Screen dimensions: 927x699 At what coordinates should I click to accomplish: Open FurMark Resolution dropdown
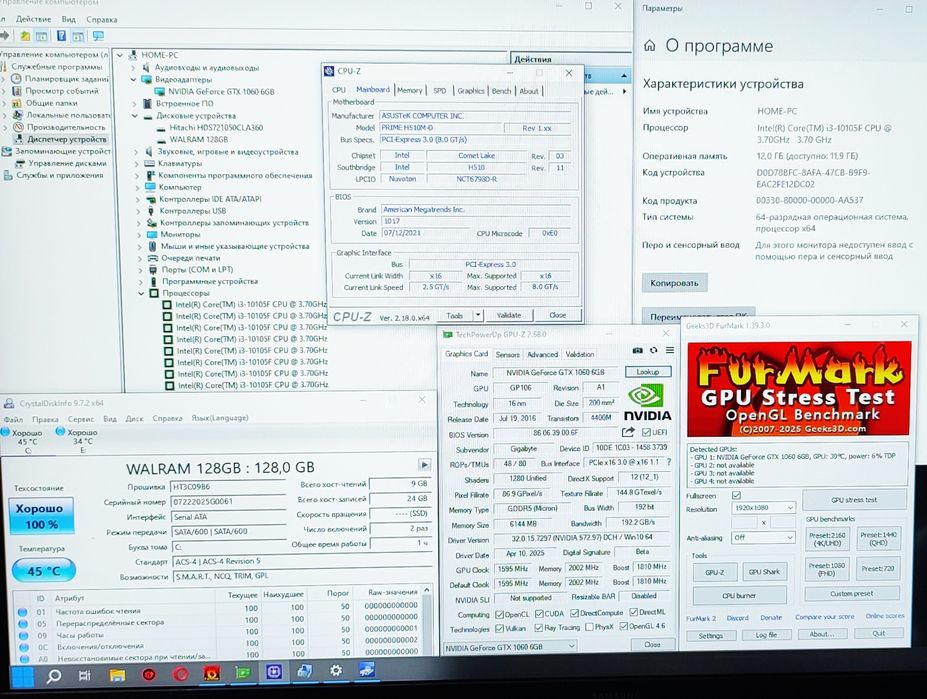763,507
